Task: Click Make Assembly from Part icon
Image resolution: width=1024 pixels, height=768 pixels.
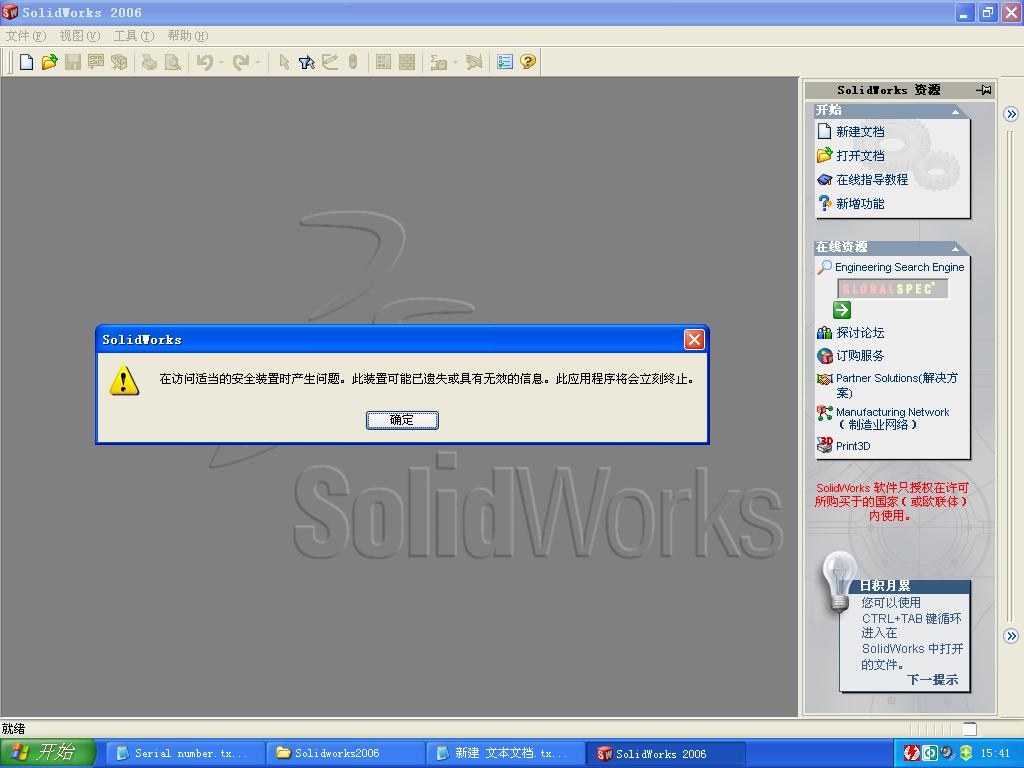Action: click(119, 62)
